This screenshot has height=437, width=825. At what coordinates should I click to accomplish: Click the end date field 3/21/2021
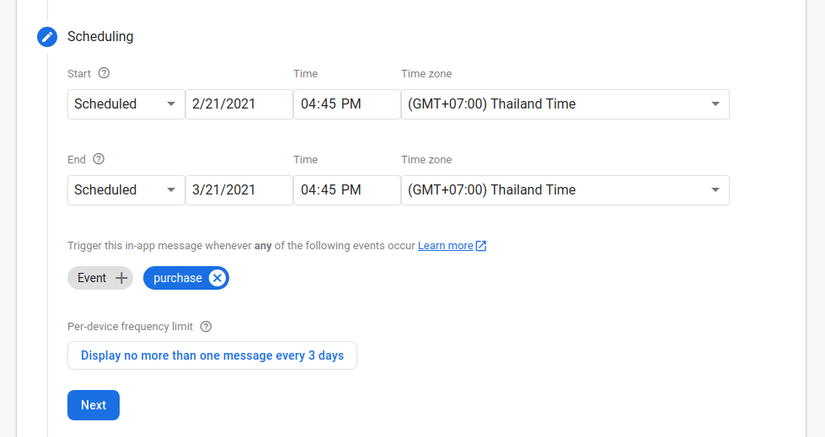pos(238,190)
